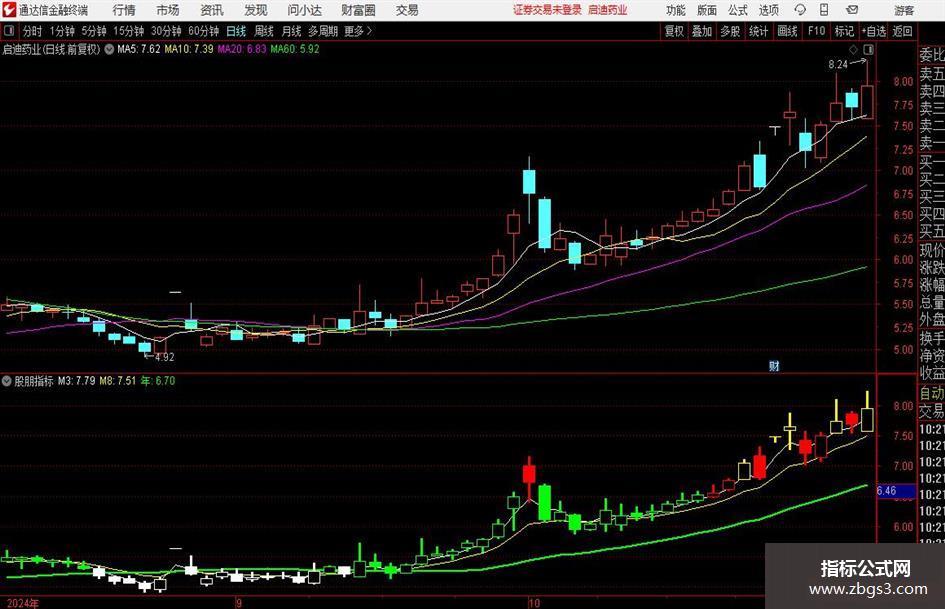Click the mobile phone icon in title bar
The image size is (945, 609).
point(824,10)
